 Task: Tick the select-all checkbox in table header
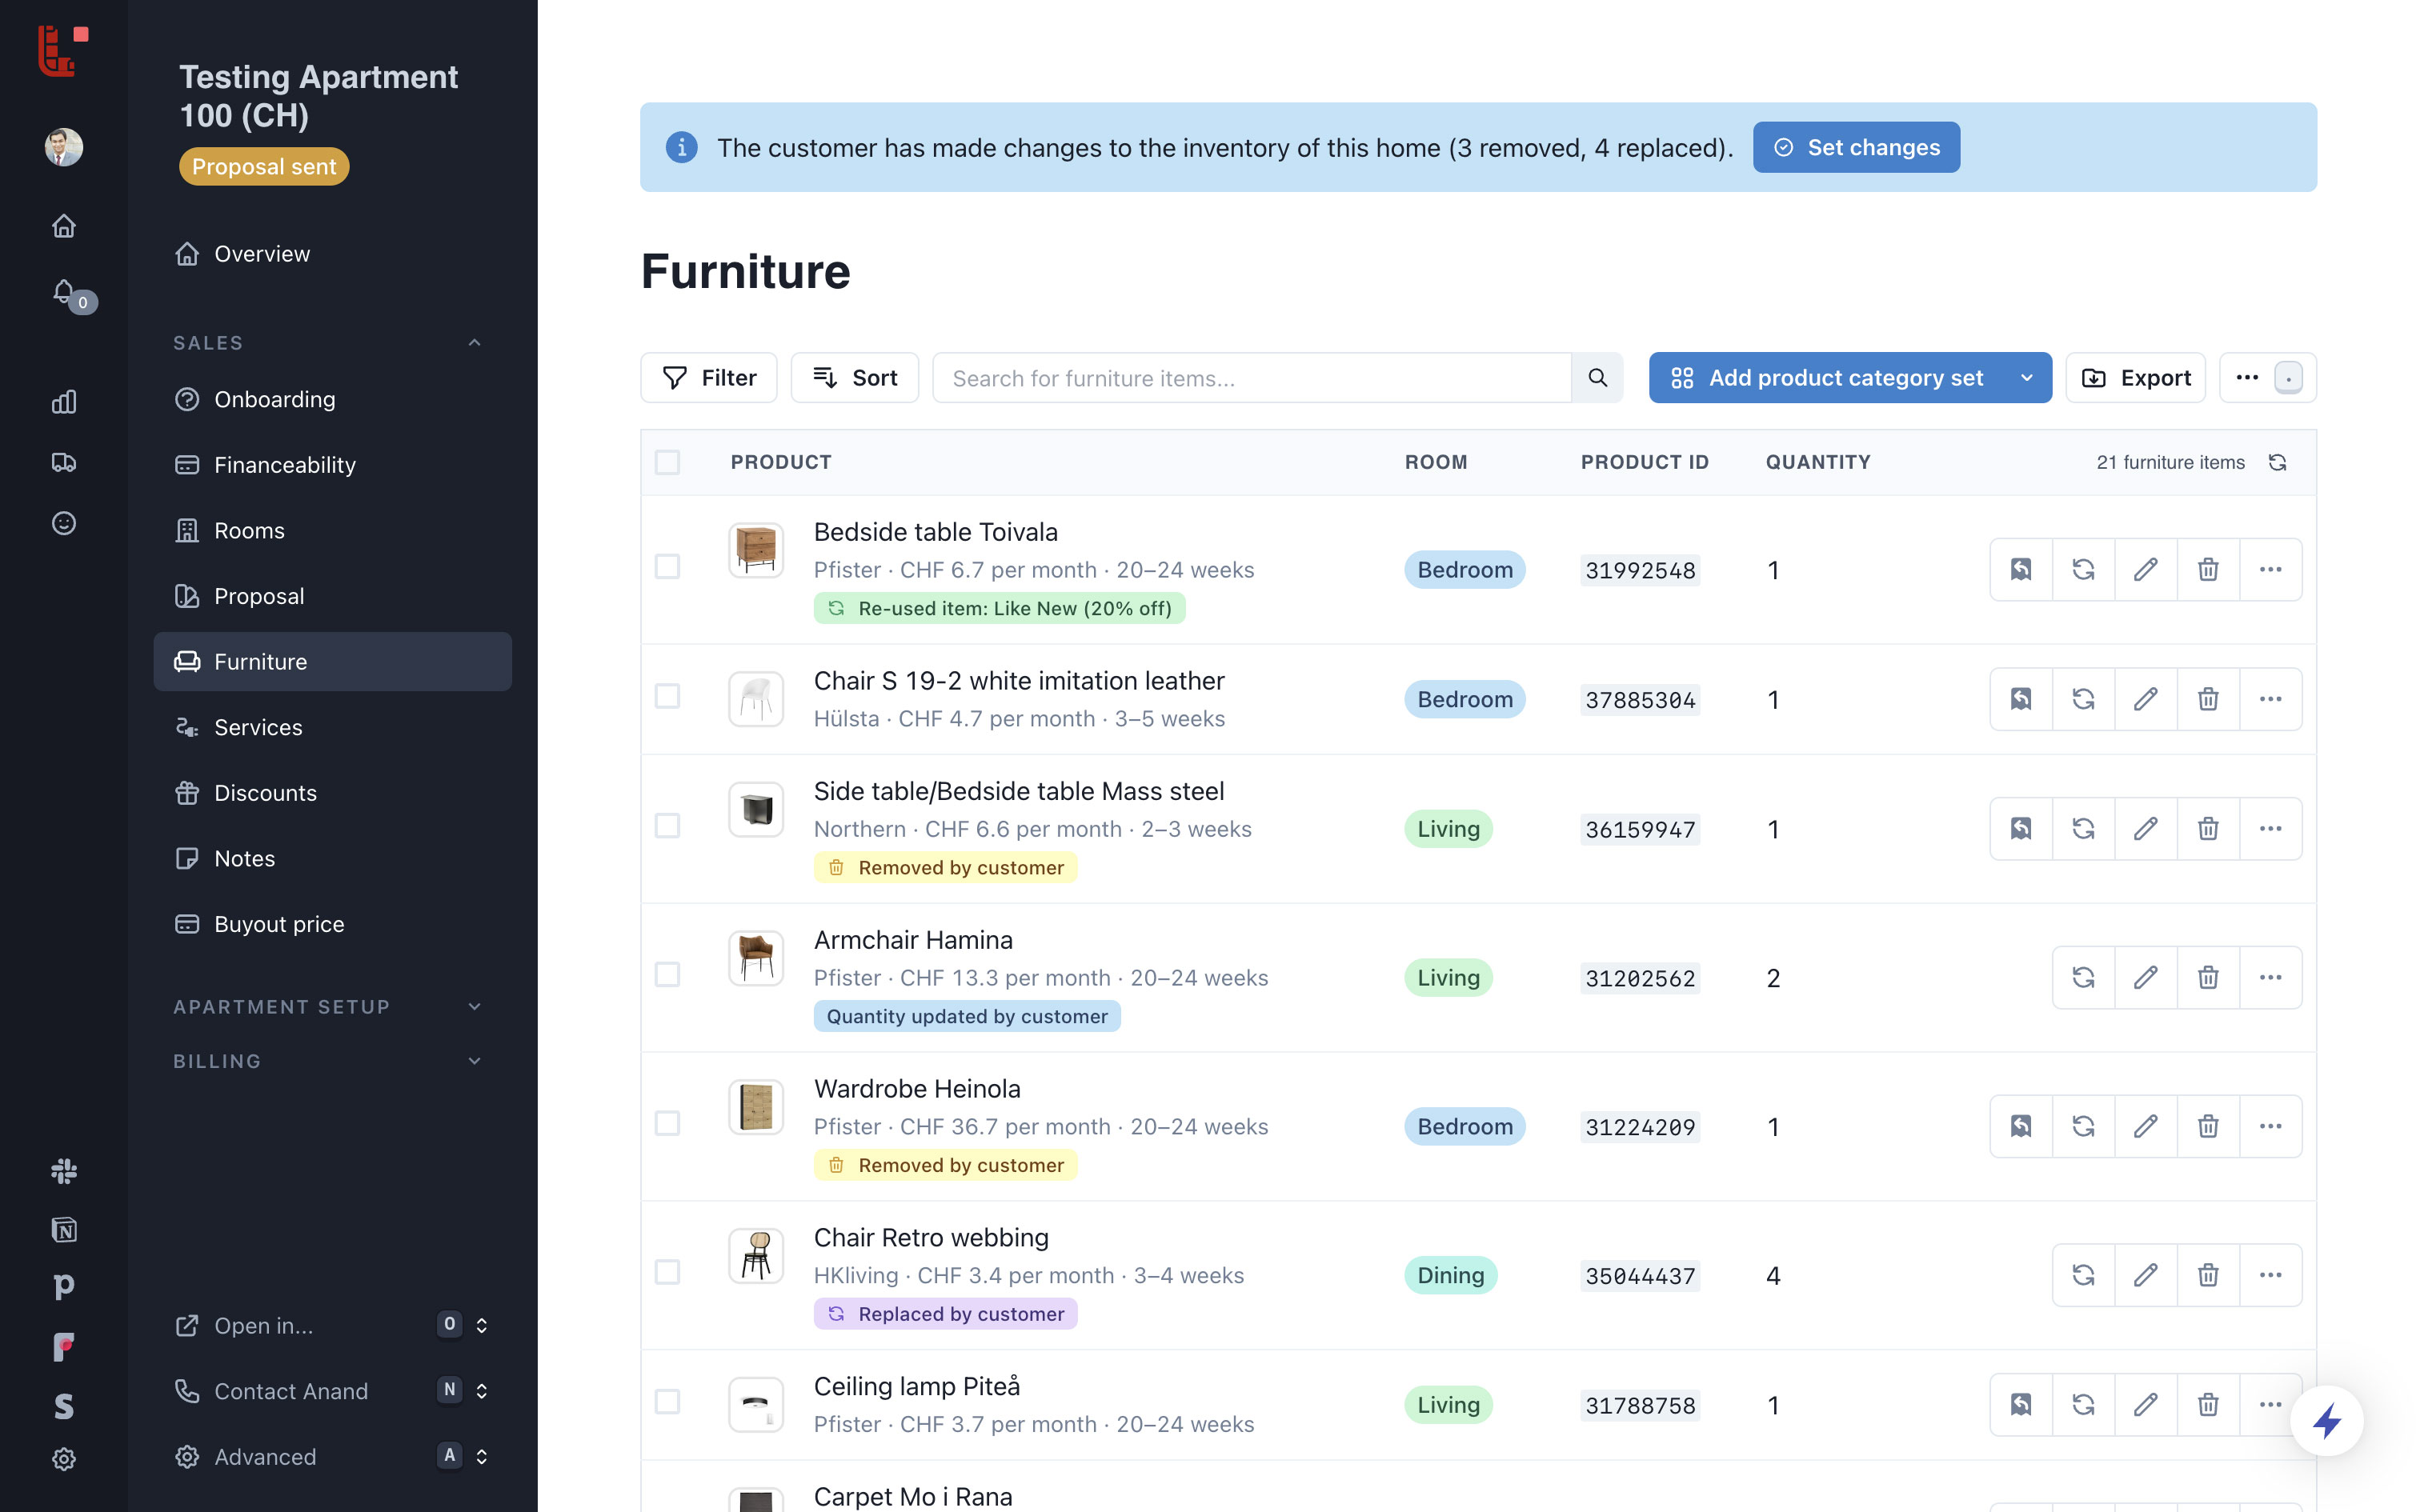click(x=667, y=462)
